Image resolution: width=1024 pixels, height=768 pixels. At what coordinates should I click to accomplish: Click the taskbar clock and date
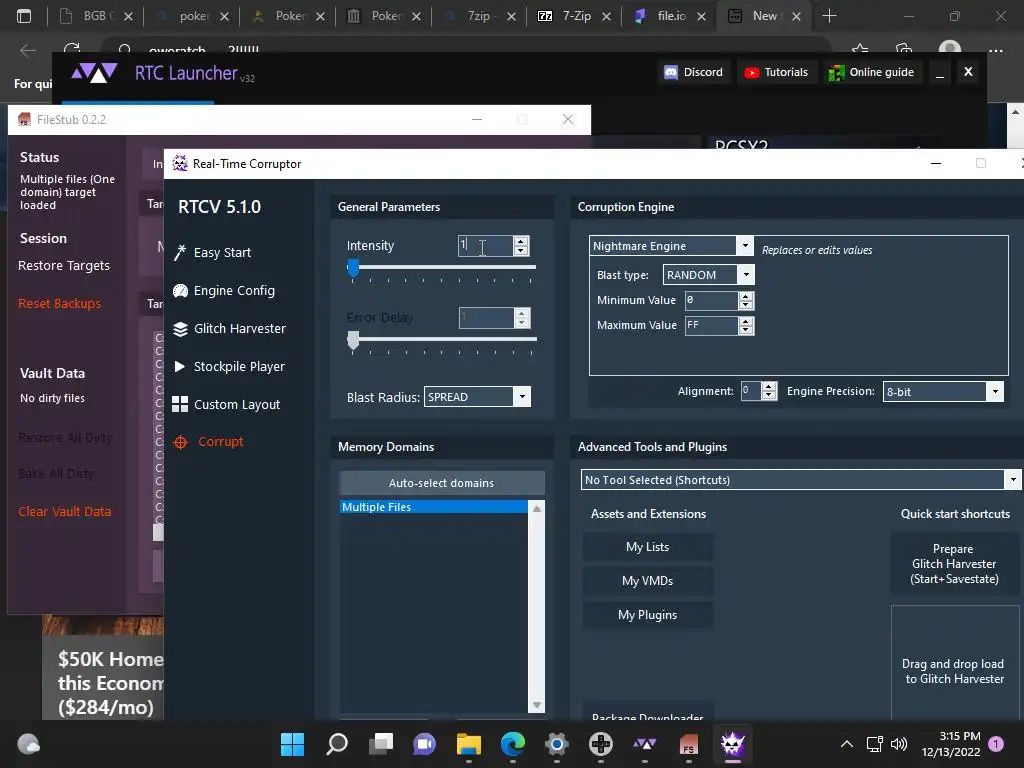click(x=951, y=744)
